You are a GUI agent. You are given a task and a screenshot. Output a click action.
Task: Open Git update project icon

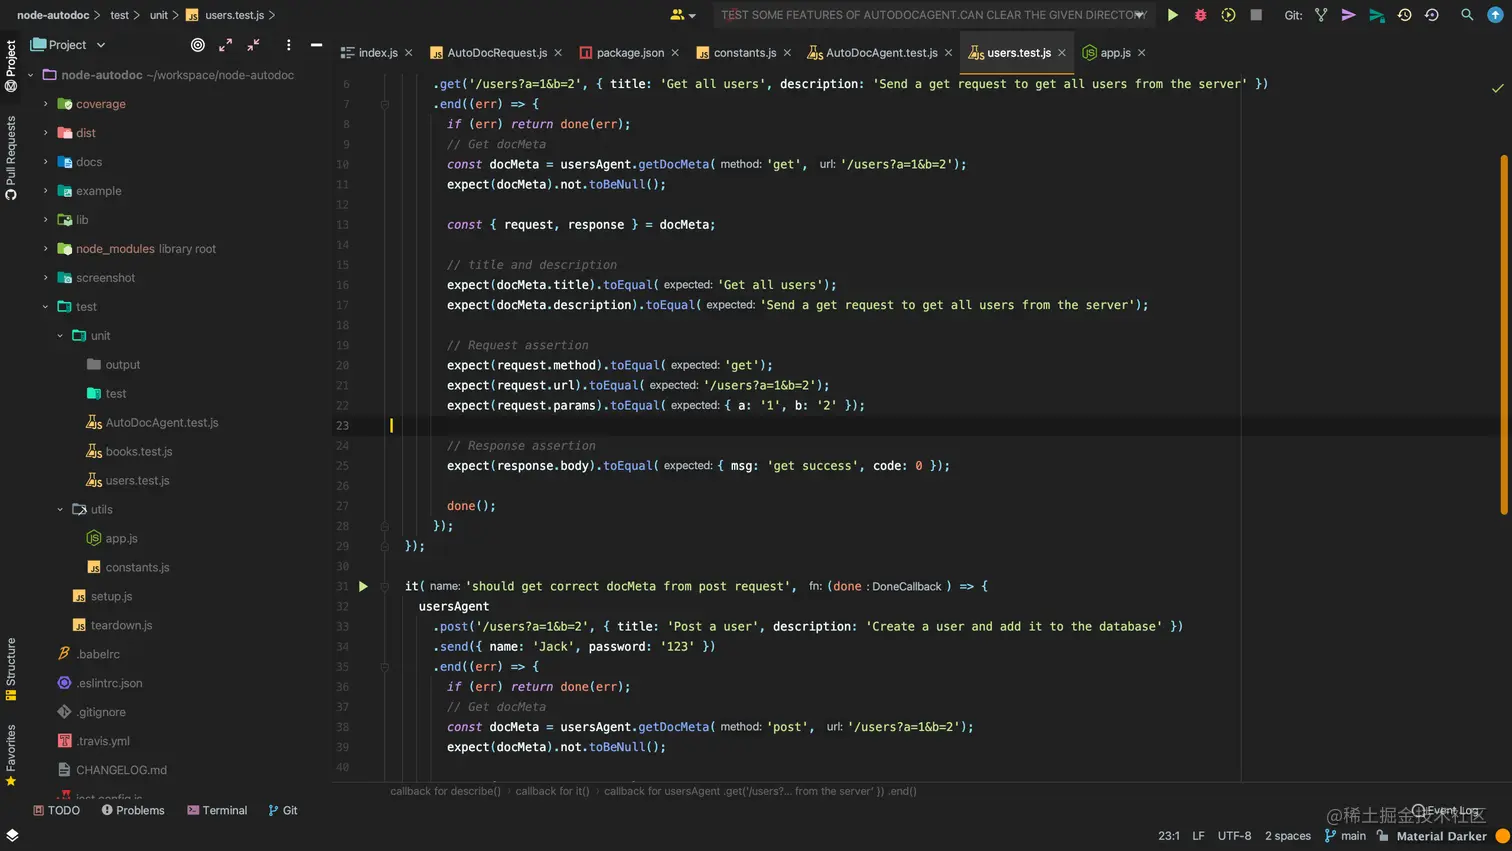(1321, 15)
